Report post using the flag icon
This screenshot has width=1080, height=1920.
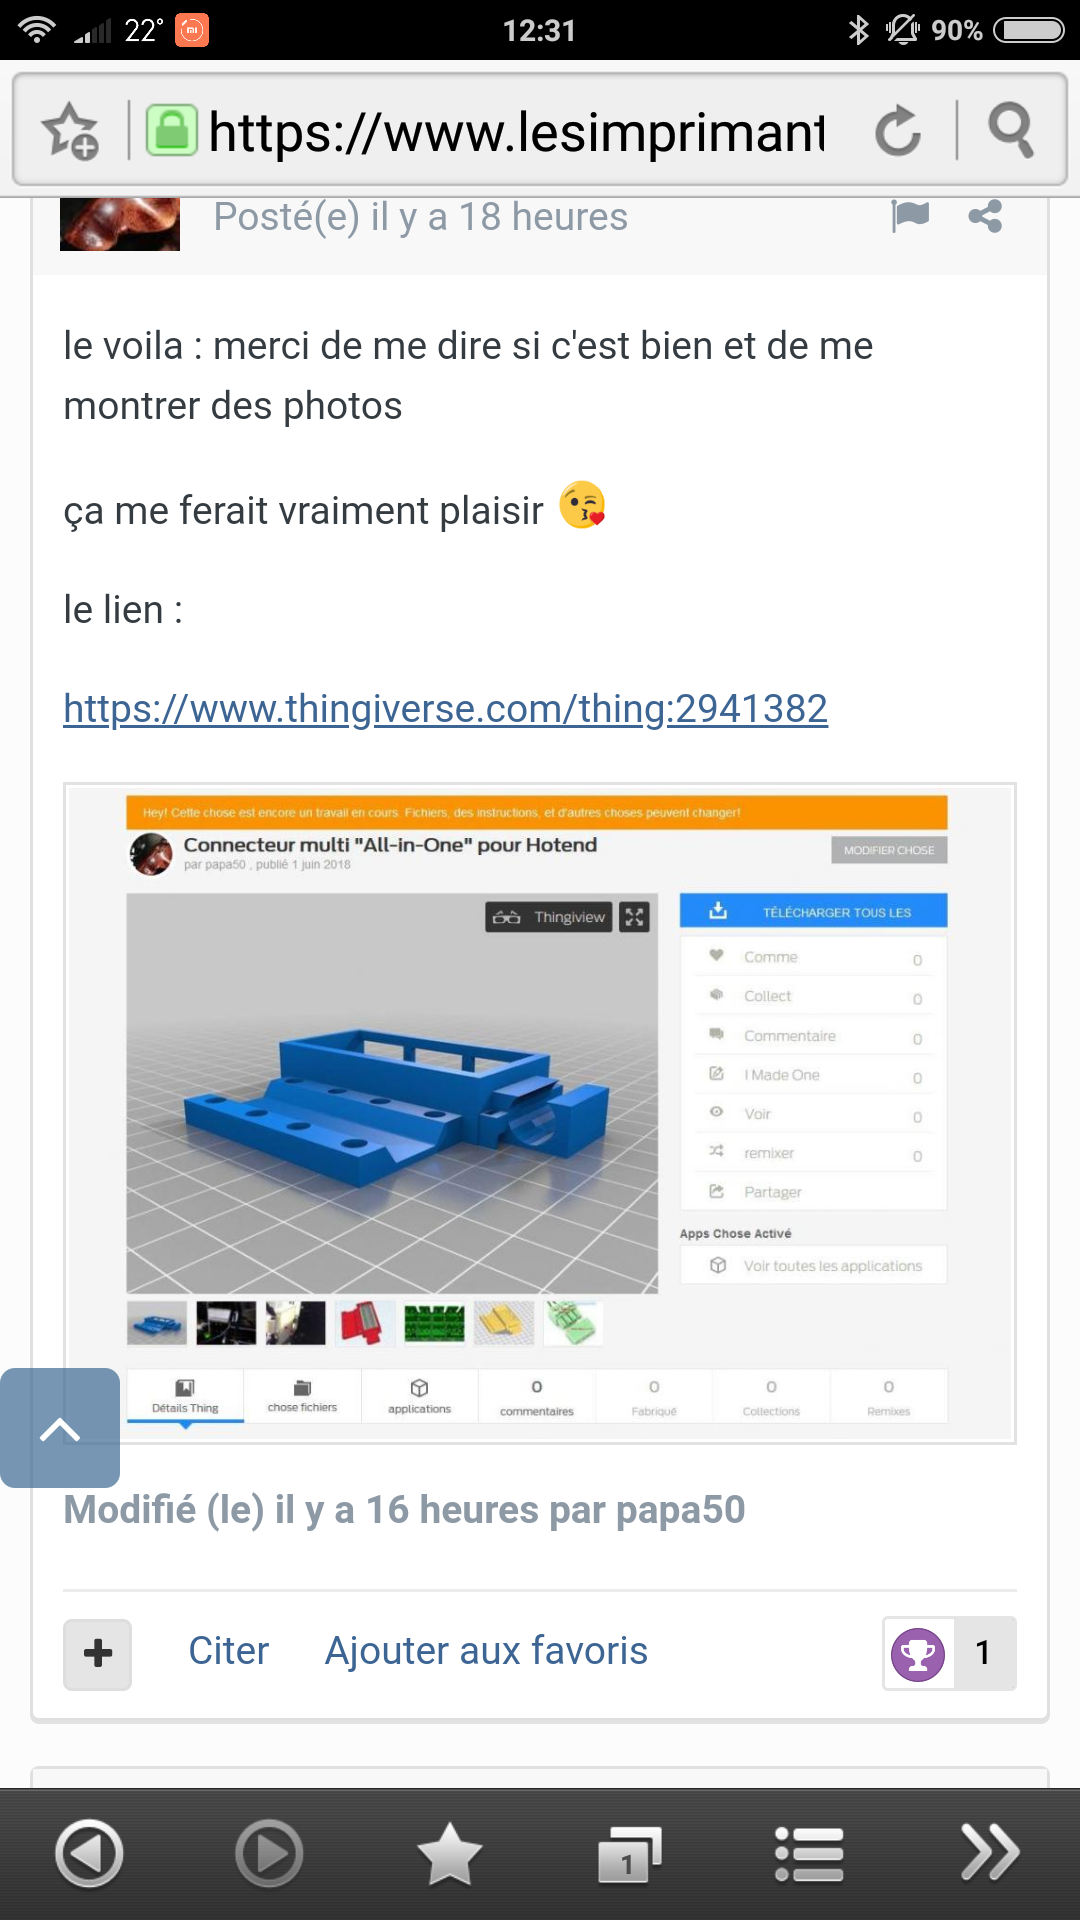[910, 216]
